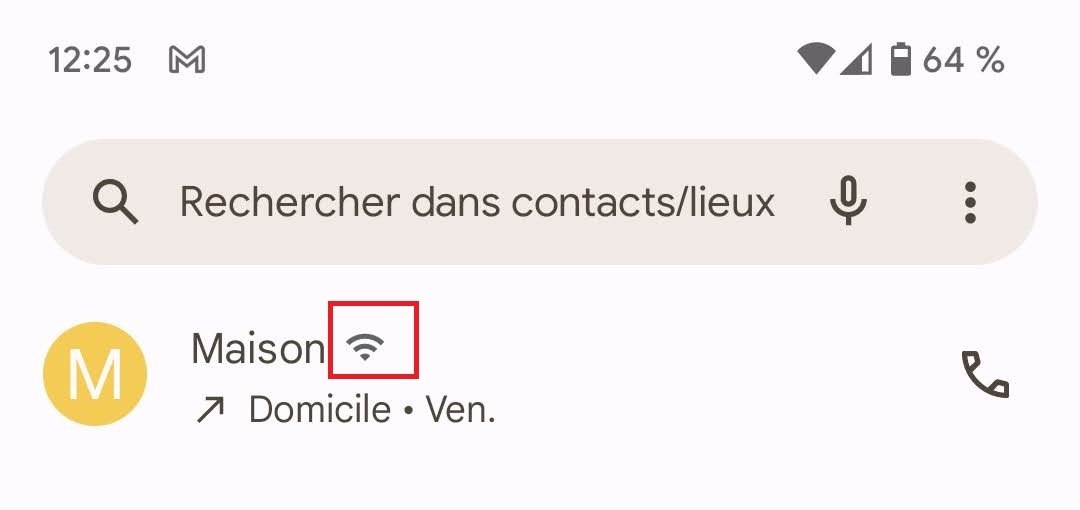Tap the Wi-Fi status icon in status bar
Viewport: 1080px width, 510px height.
point(816,59)
